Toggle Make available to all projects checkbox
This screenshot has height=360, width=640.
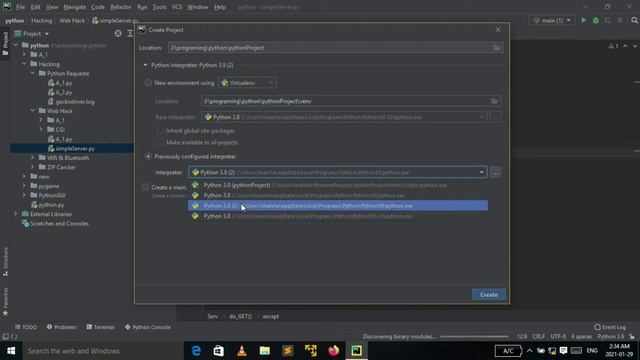point(160,142)
